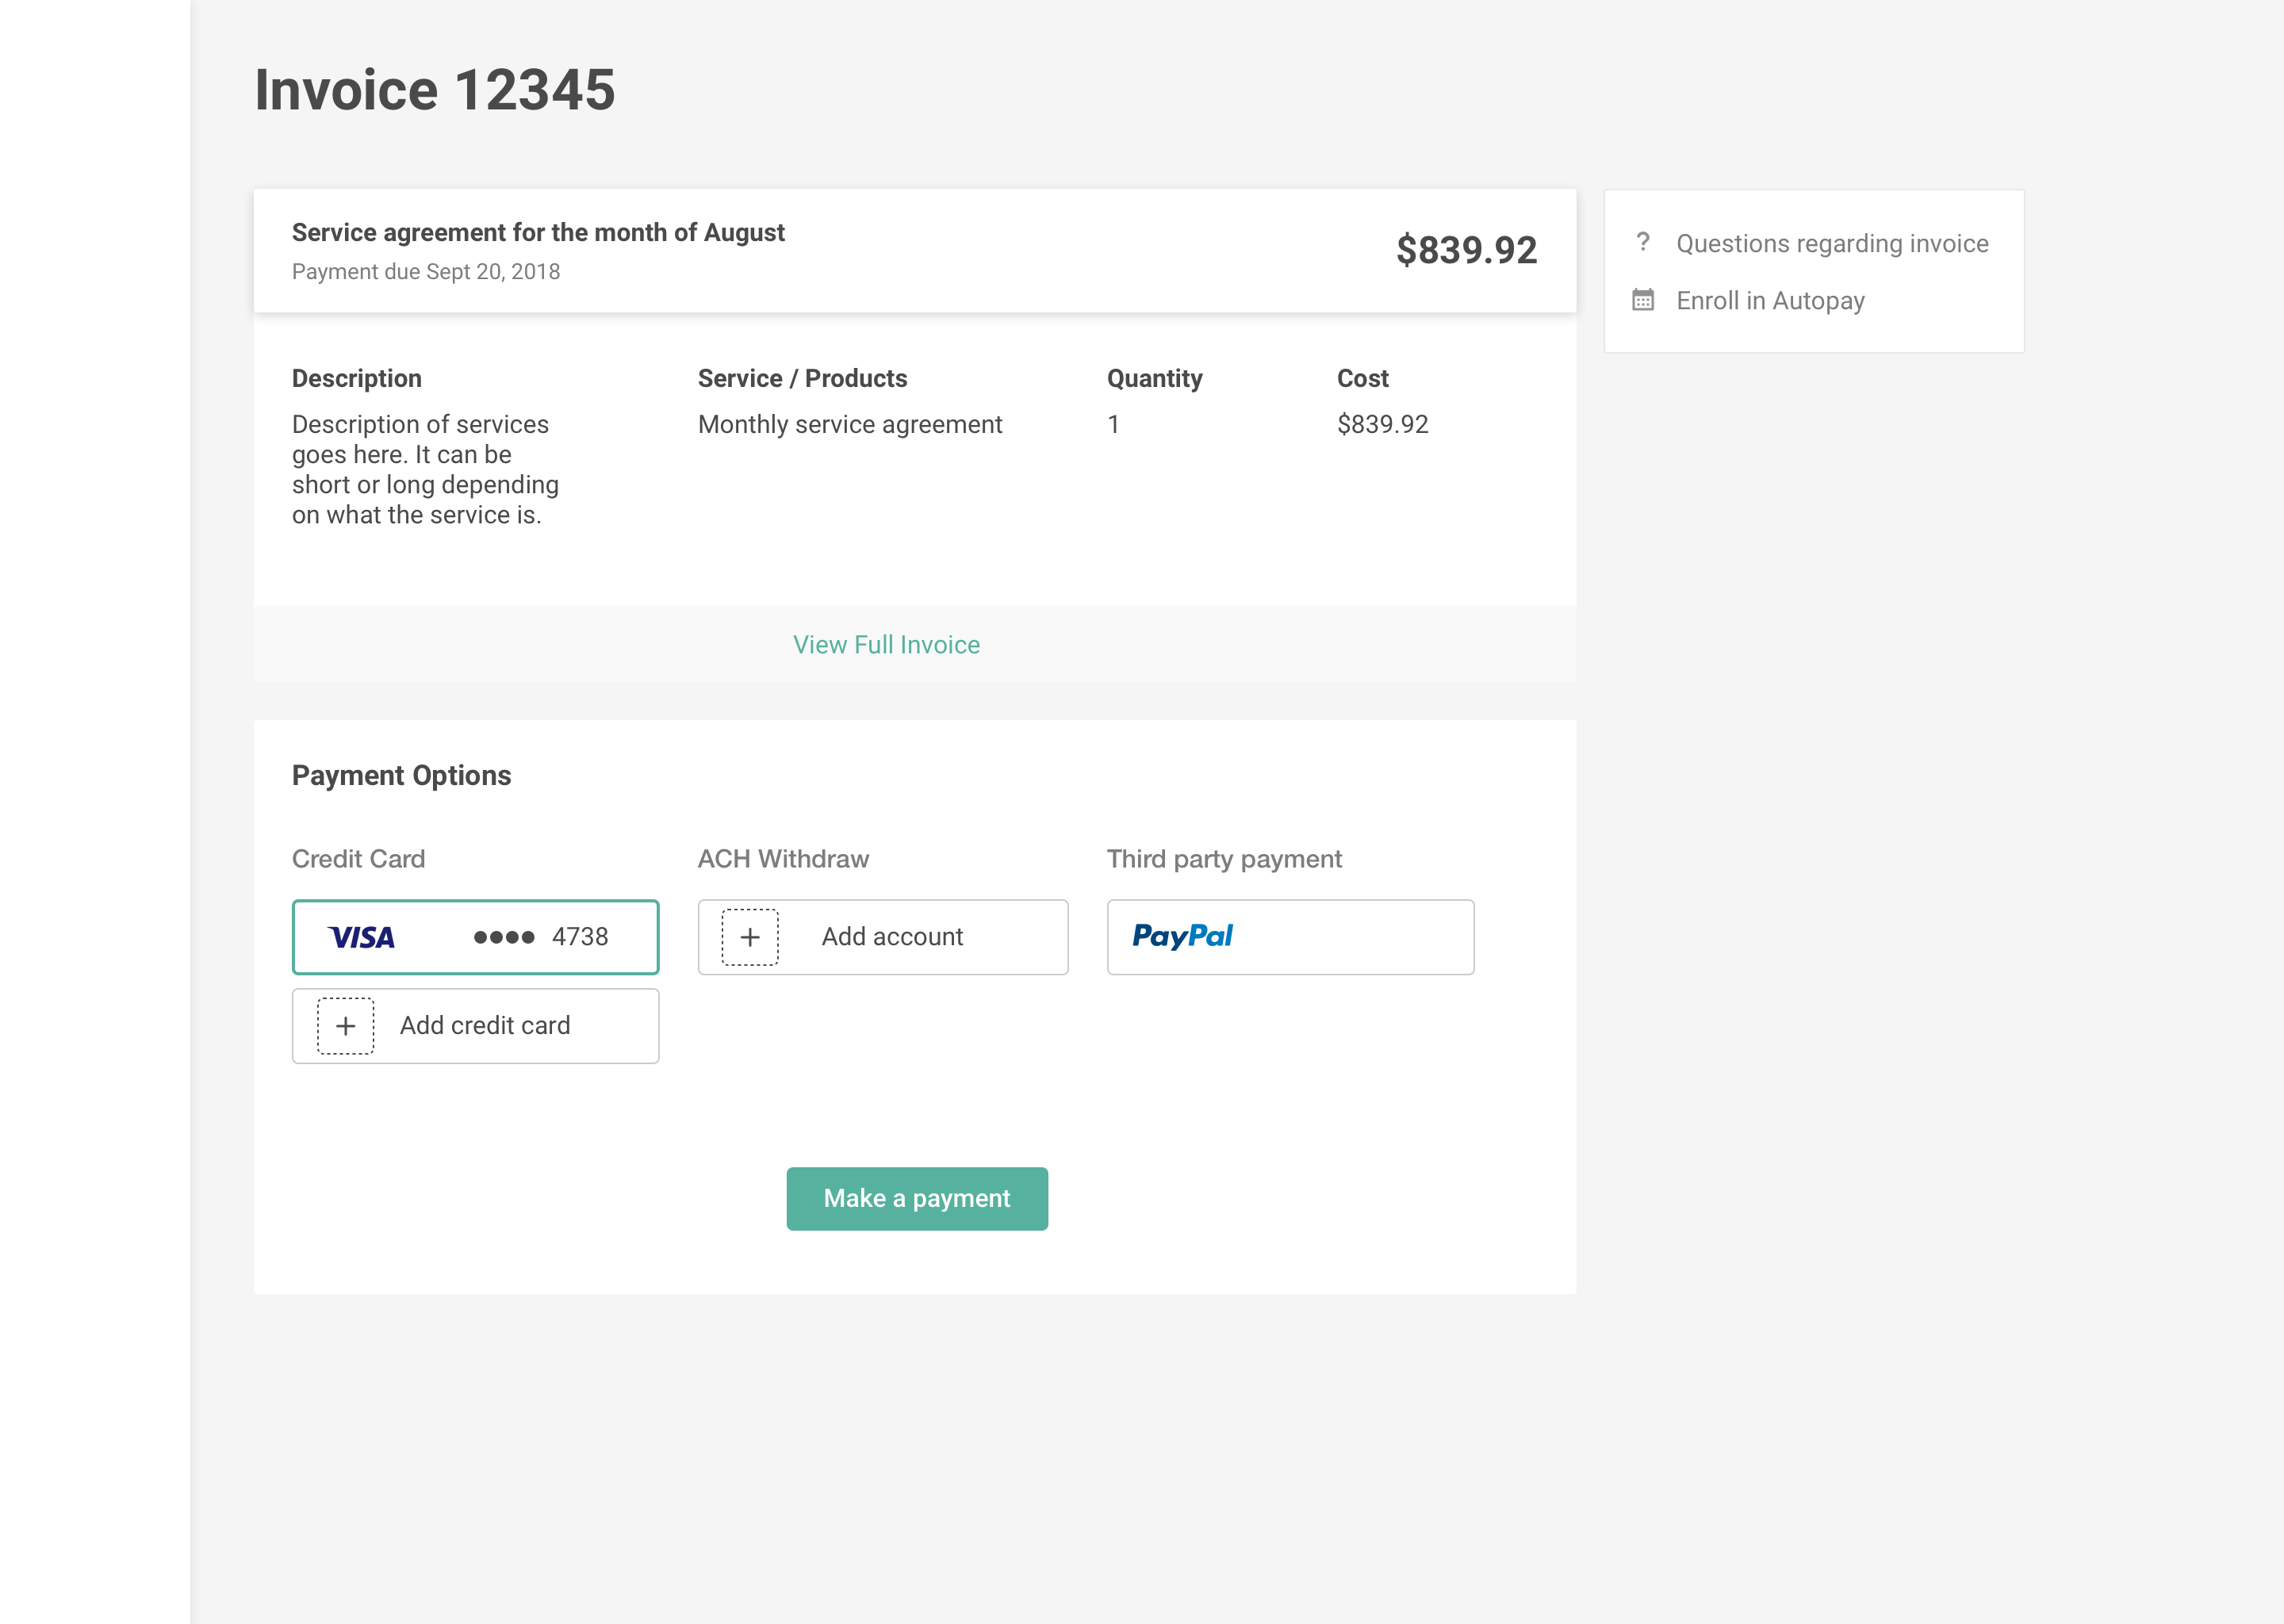Click the Payment Options heading
Screen dimensions: 2284x1624
(401, 776)
